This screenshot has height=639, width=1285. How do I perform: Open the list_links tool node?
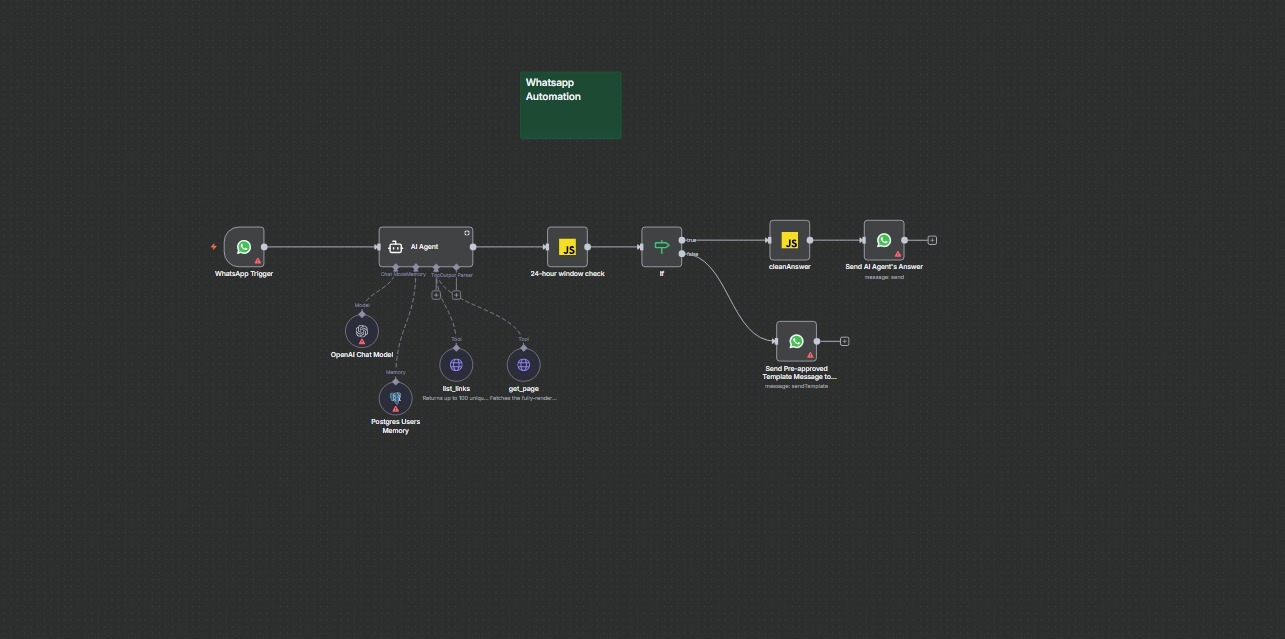(x=456, y=365)
